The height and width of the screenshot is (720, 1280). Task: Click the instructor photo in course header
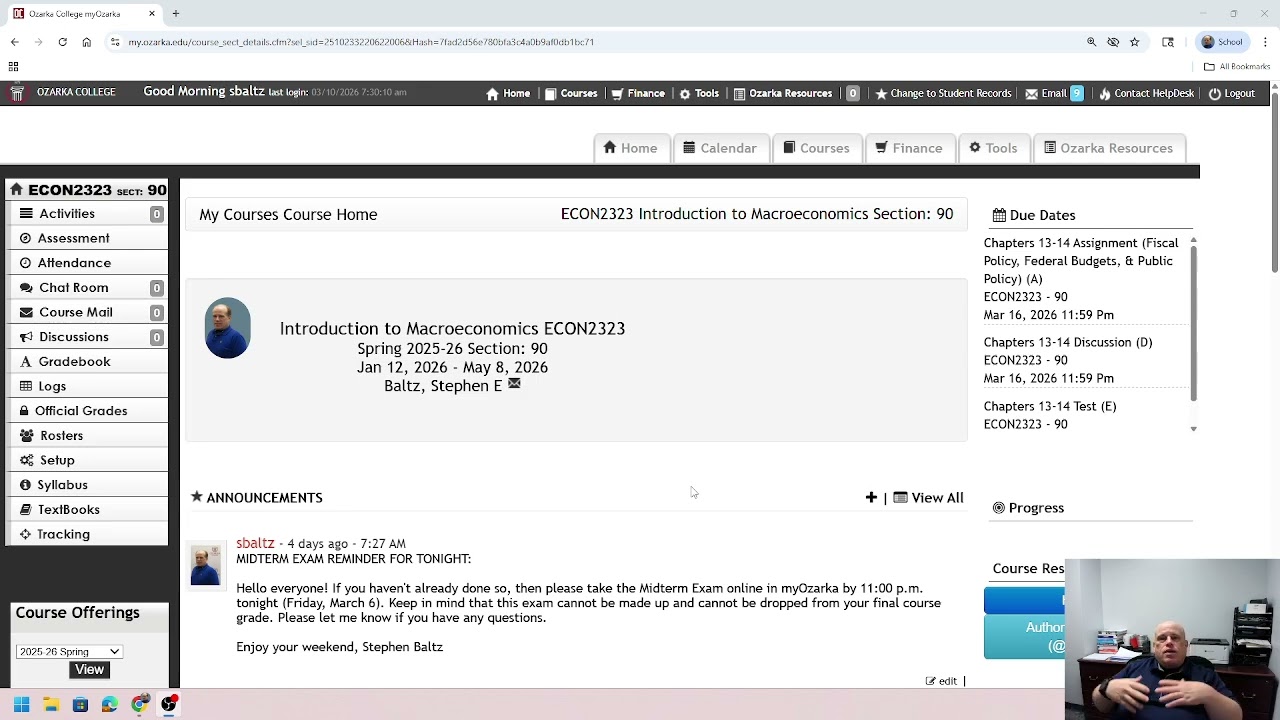click(x=228, y=328)
